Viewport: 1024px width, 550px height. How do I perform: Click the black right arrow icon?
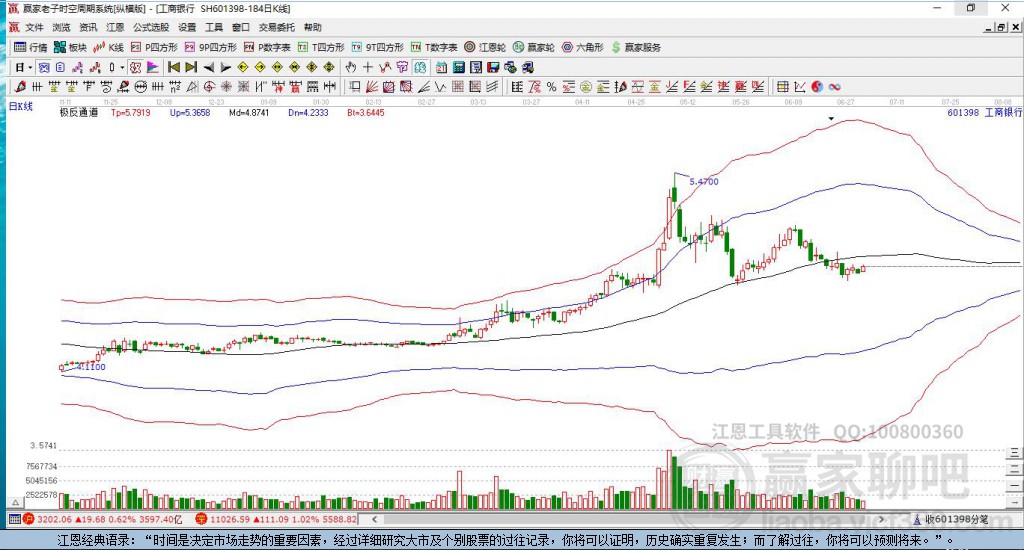[x=225, y=67]
